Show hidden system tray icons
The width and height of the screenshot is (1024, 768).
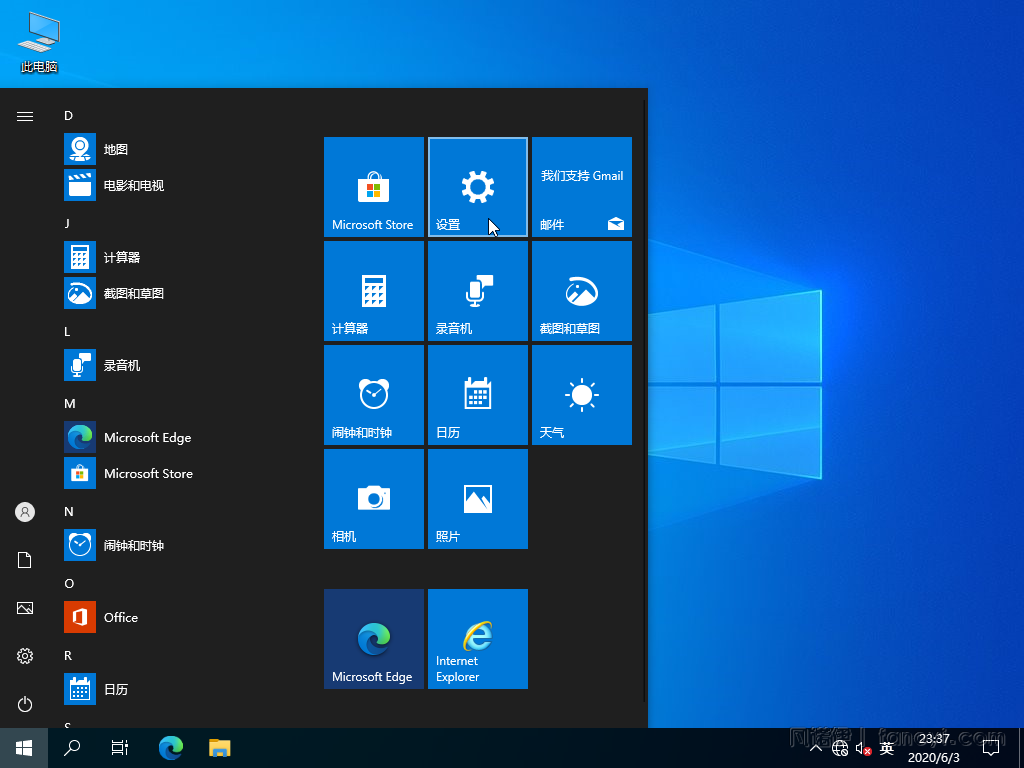point(816,748)
